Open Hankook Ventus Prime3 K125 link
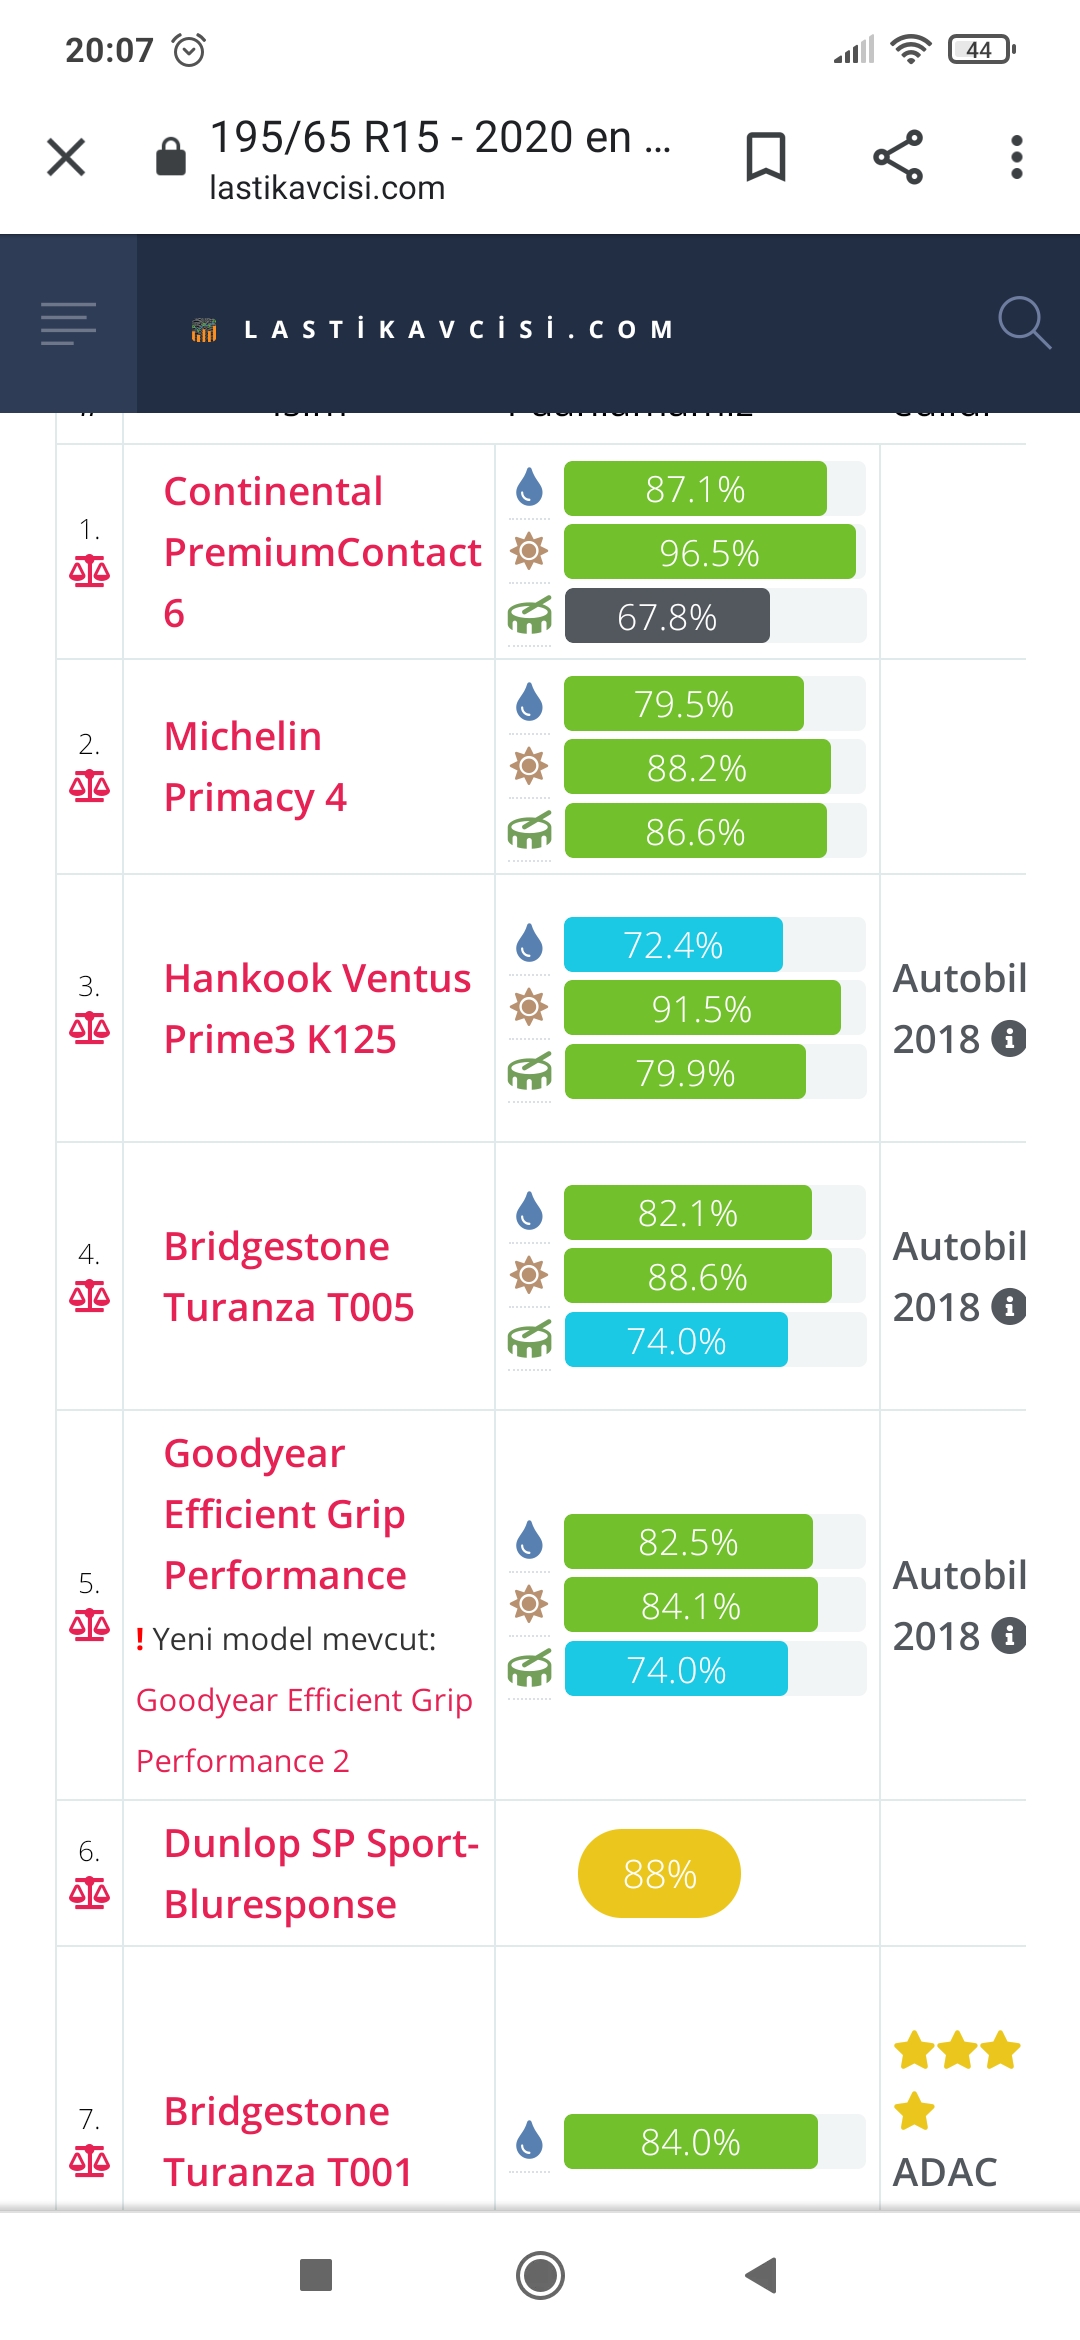1080x2340 pixels. 317,1009
